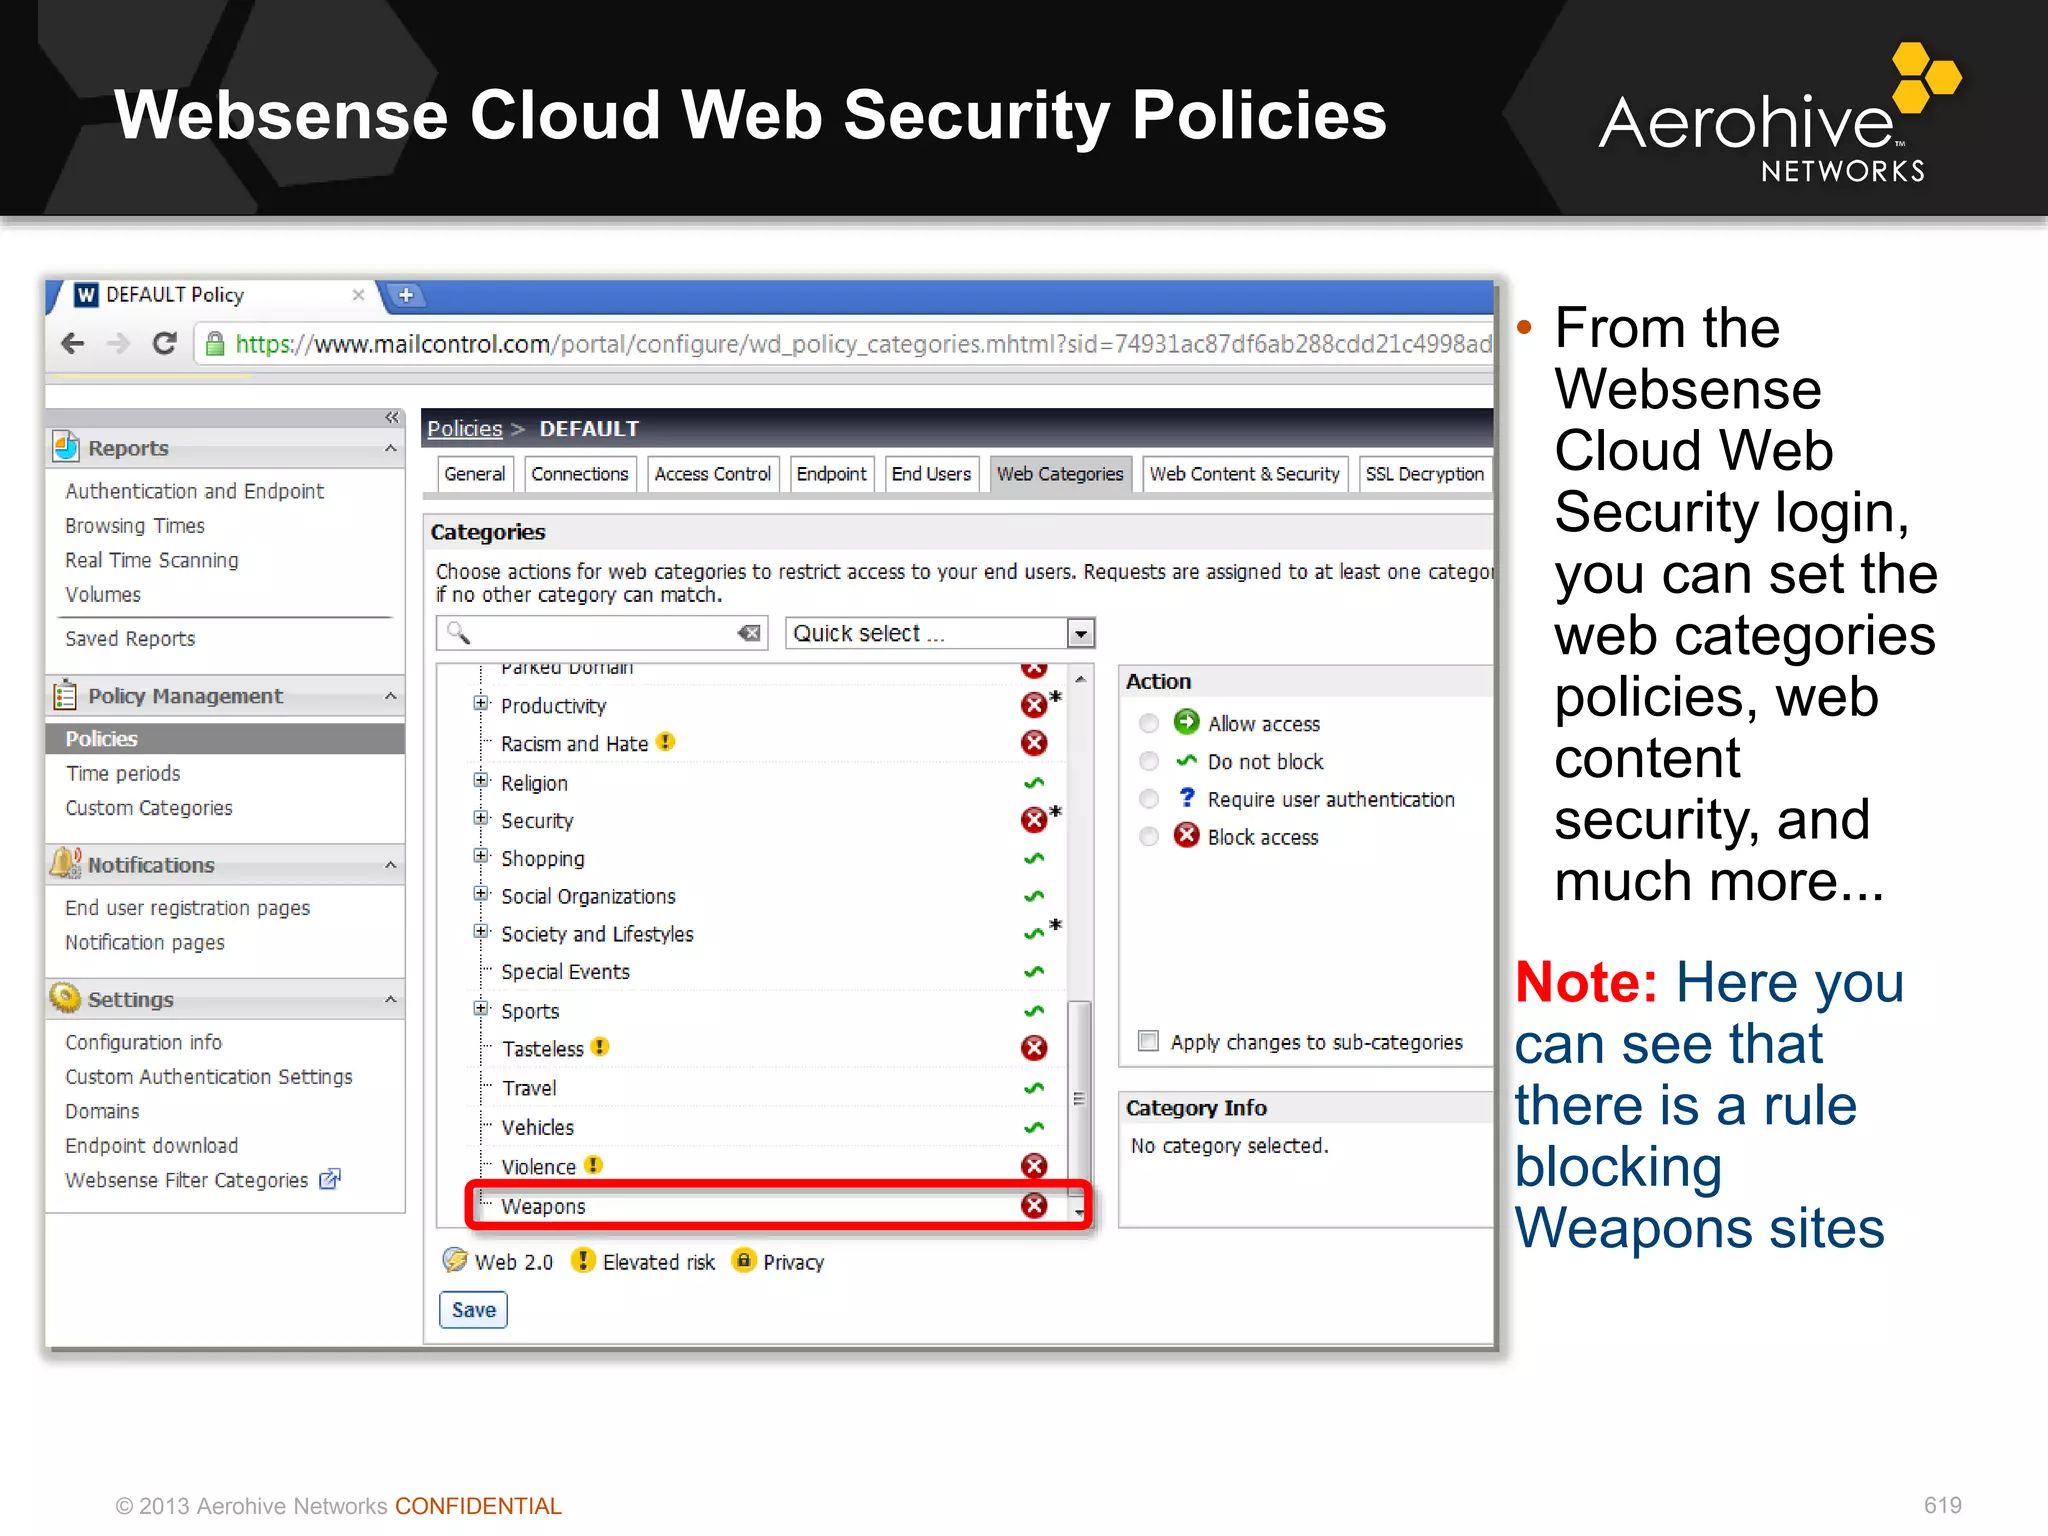Click the browser address bar URL

pyautogui.click(x=864, y=344)
